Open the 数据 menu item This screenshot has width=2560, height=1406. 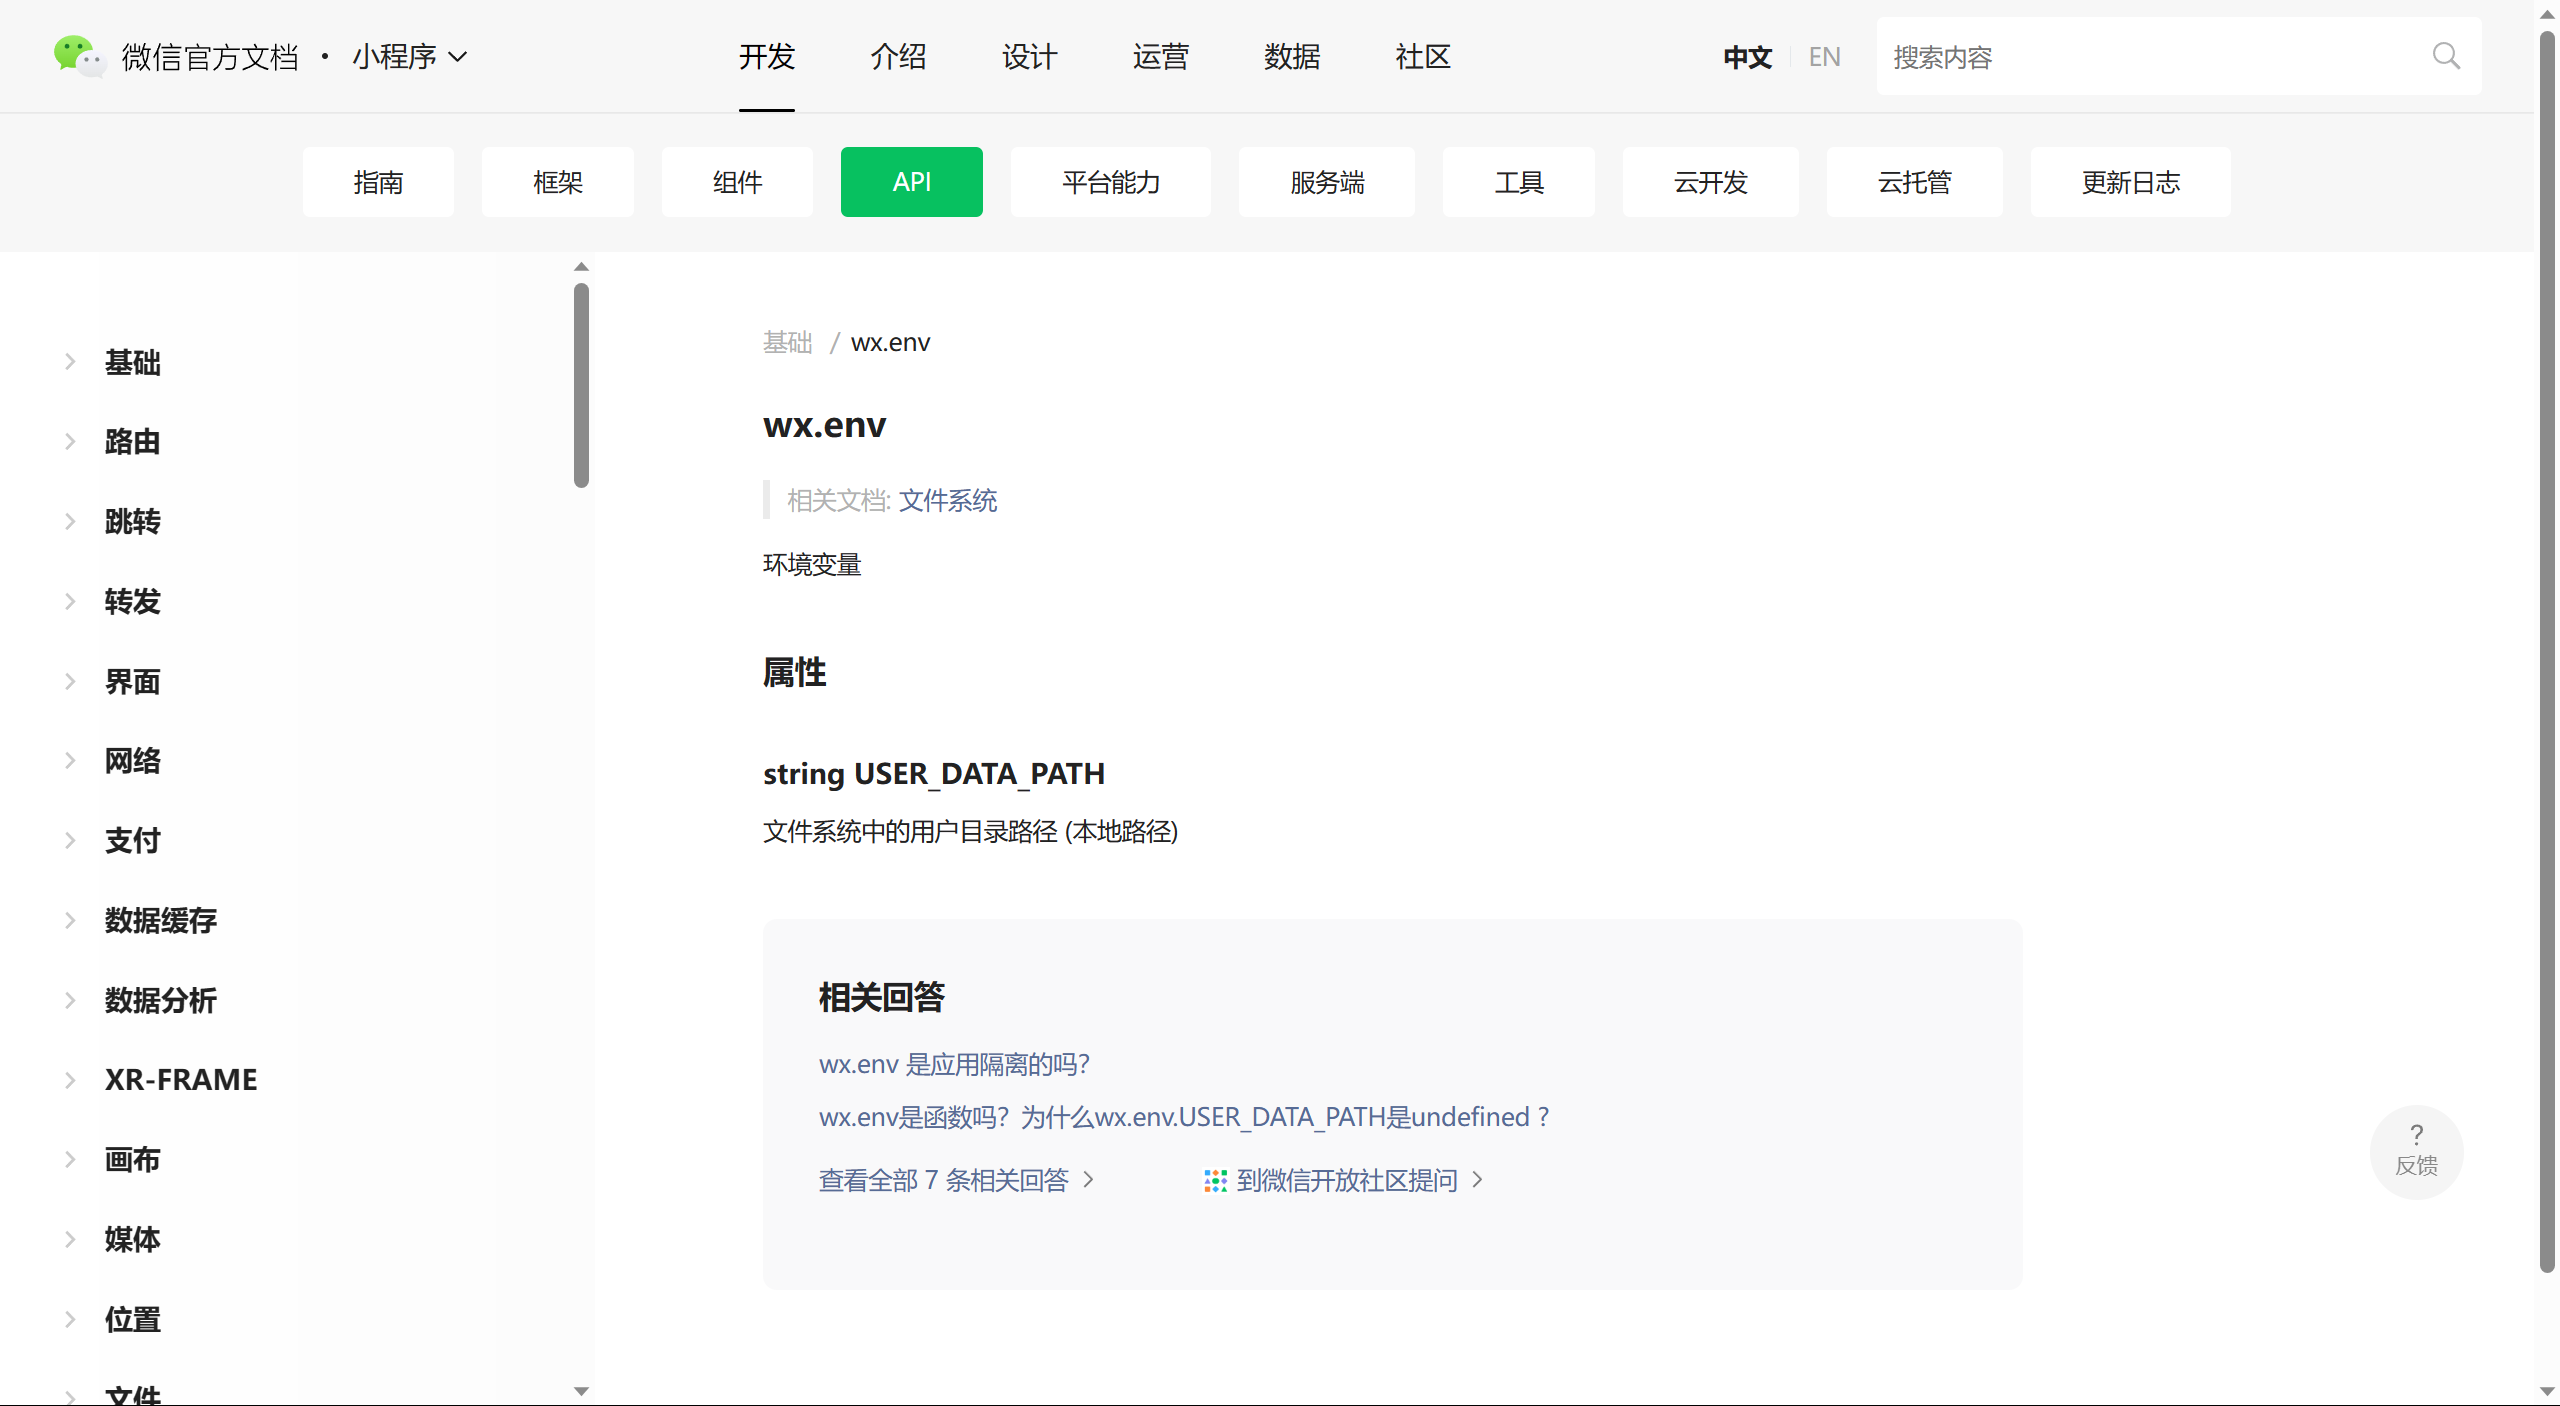pyautogui.click(x=1291, y=57)
